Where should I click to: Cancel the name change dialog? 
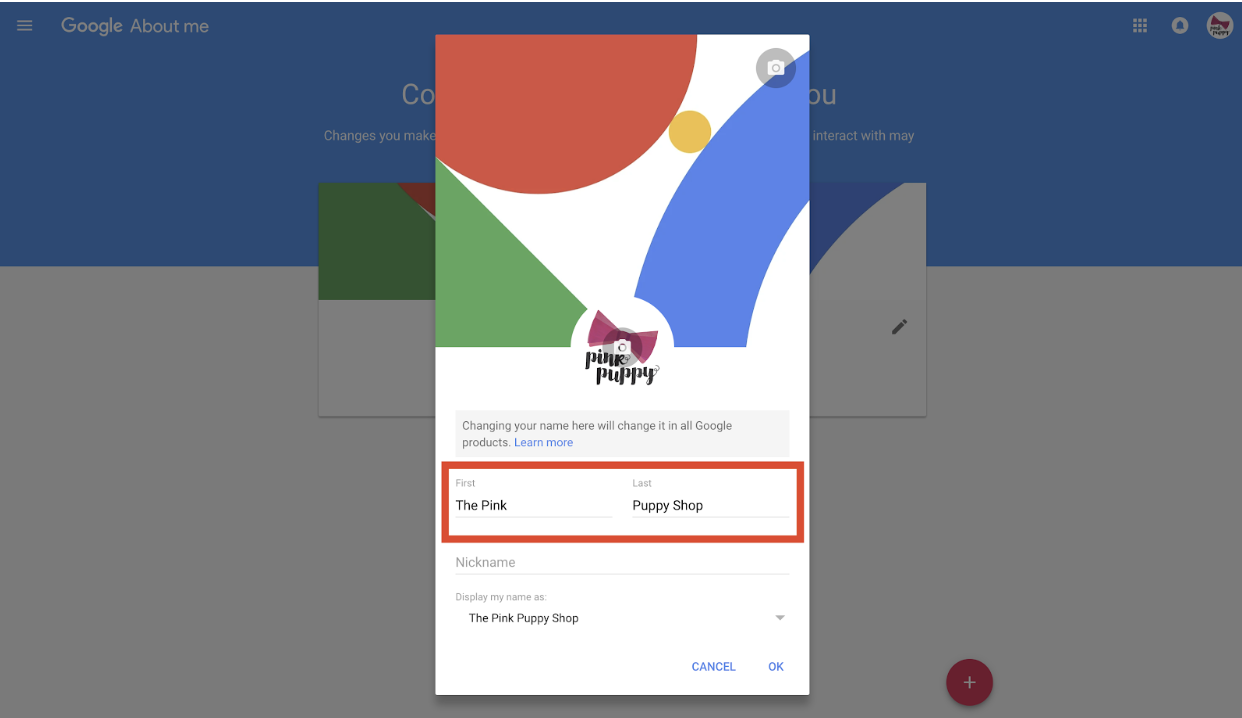(x=714, y=667)
